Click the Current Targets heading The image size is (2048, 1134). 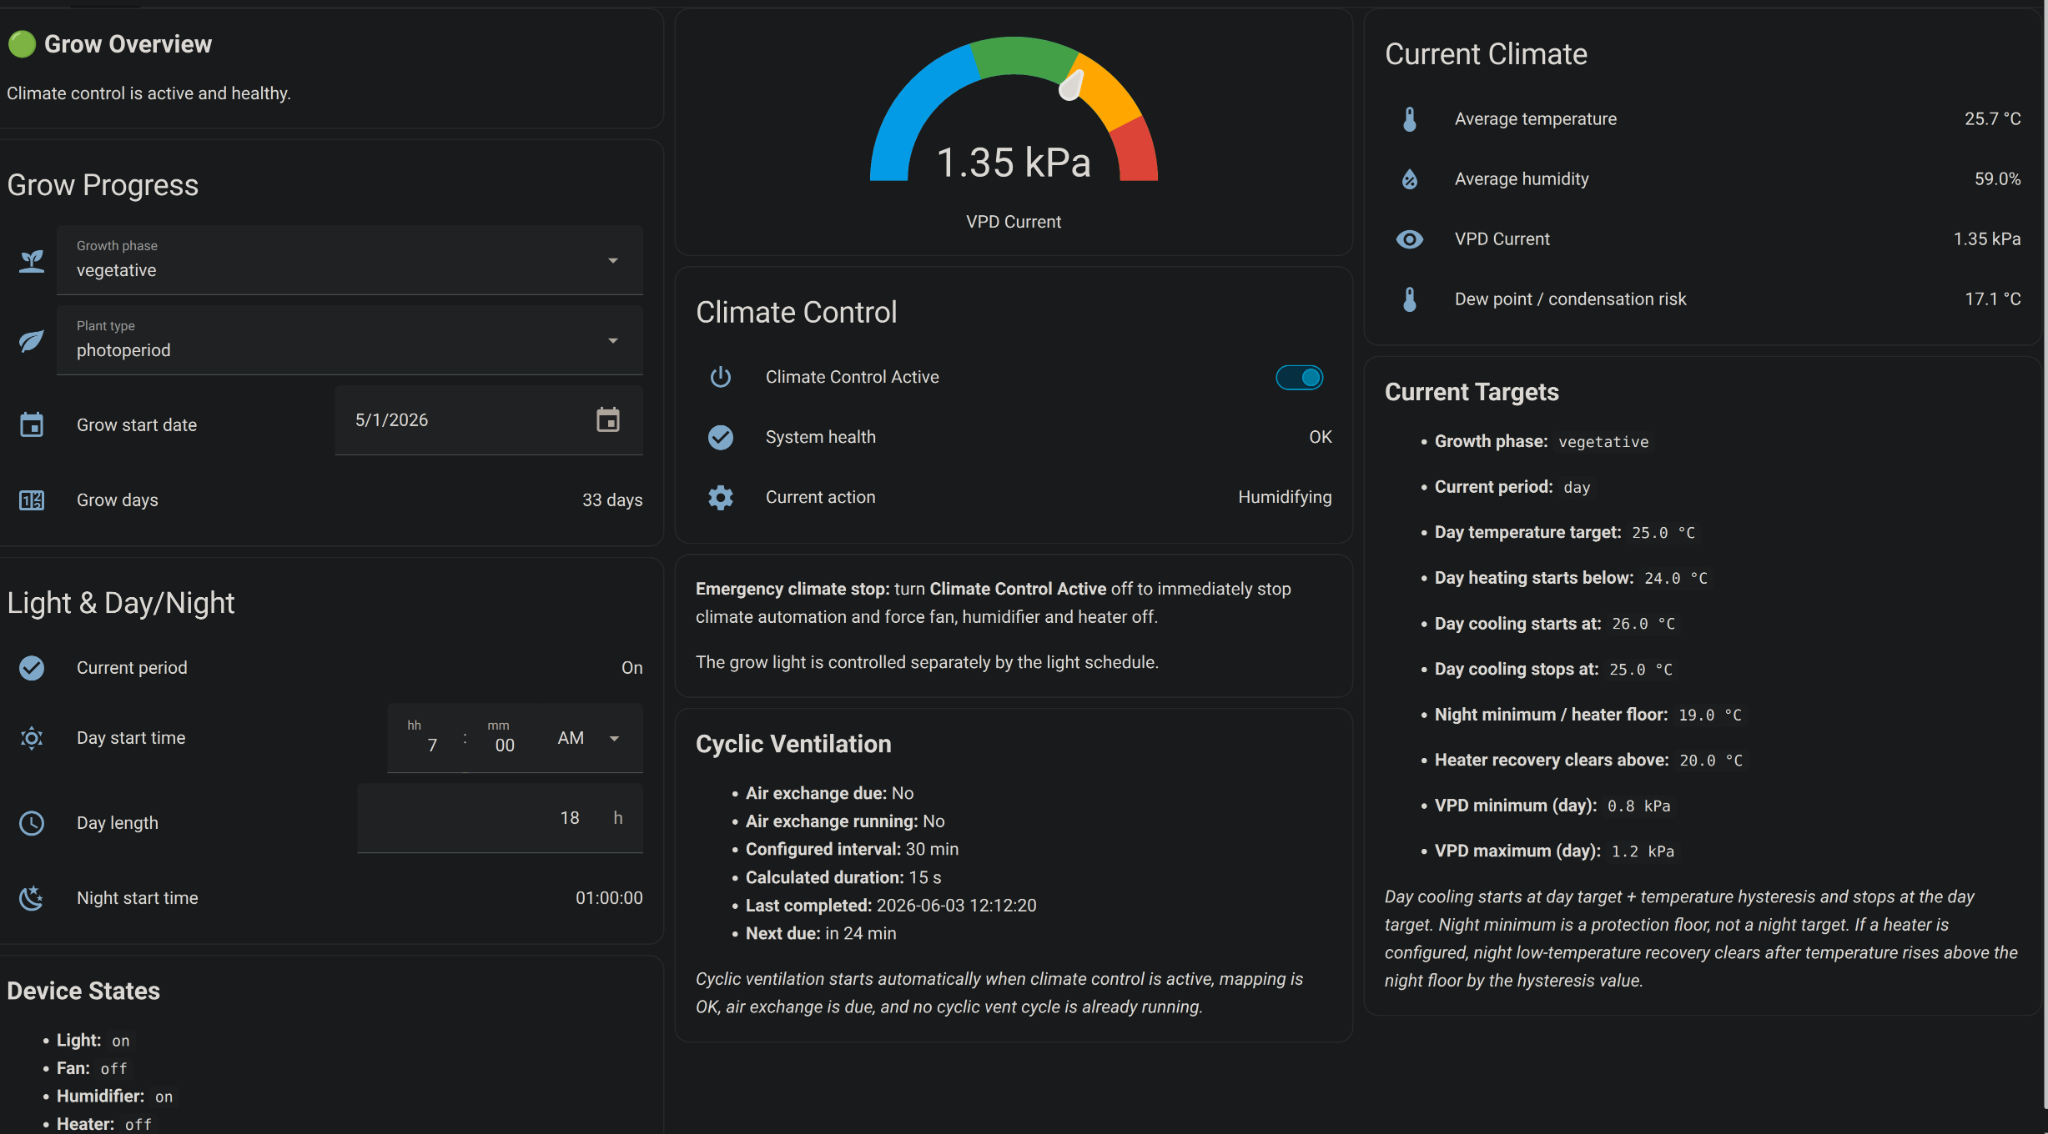(1471, 392)
